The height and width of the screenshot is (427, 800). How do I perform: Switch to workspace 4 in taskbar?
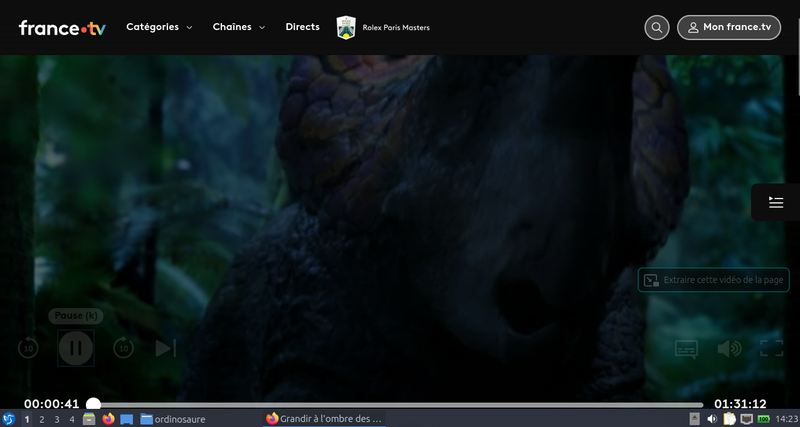pyautogui.click(x=71, y=419)
